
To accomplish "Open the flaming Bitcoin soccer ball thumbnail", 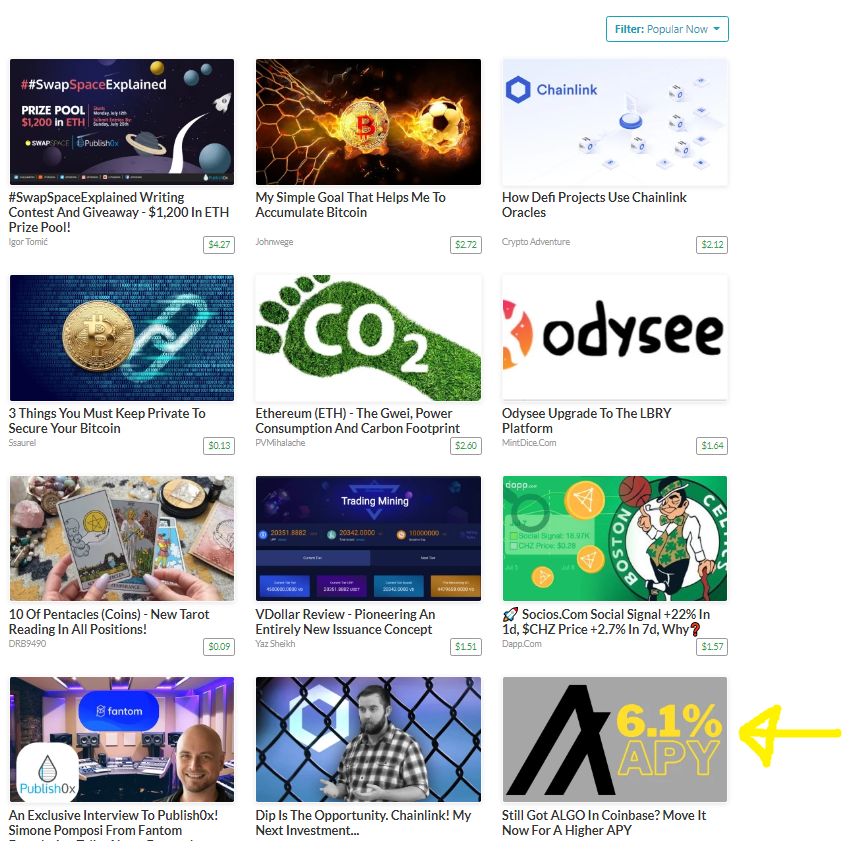I will (x=368, y=122).
